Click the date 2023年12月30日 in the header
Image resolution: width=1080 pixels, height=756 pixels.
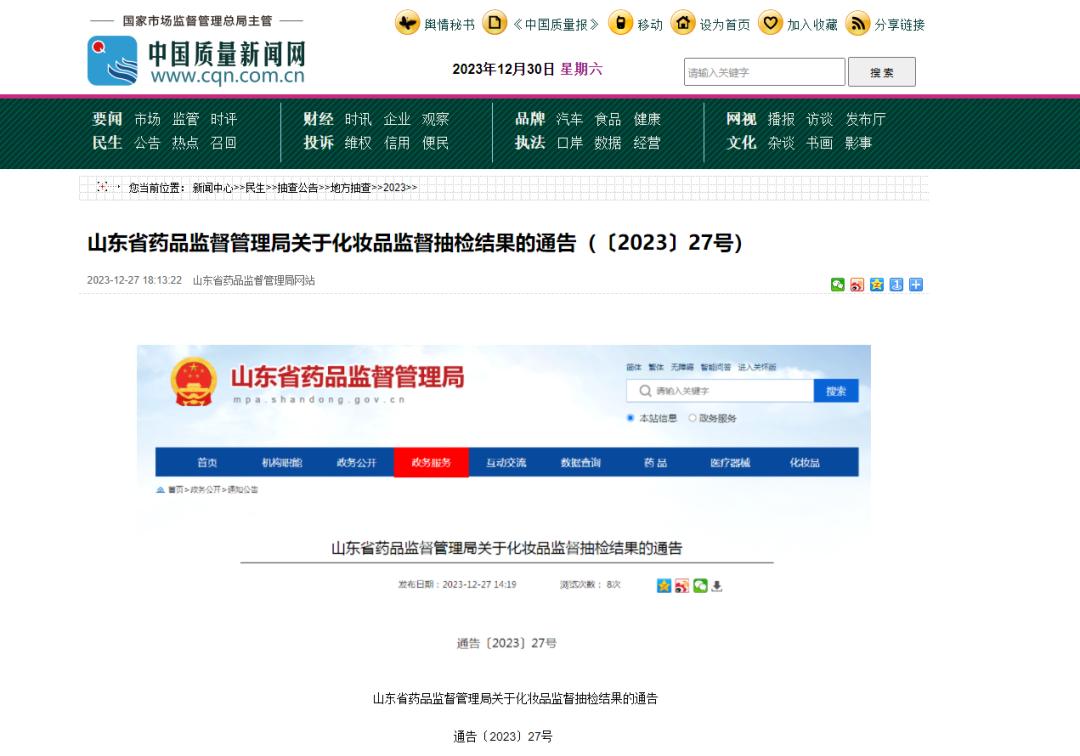pos(503,69)
